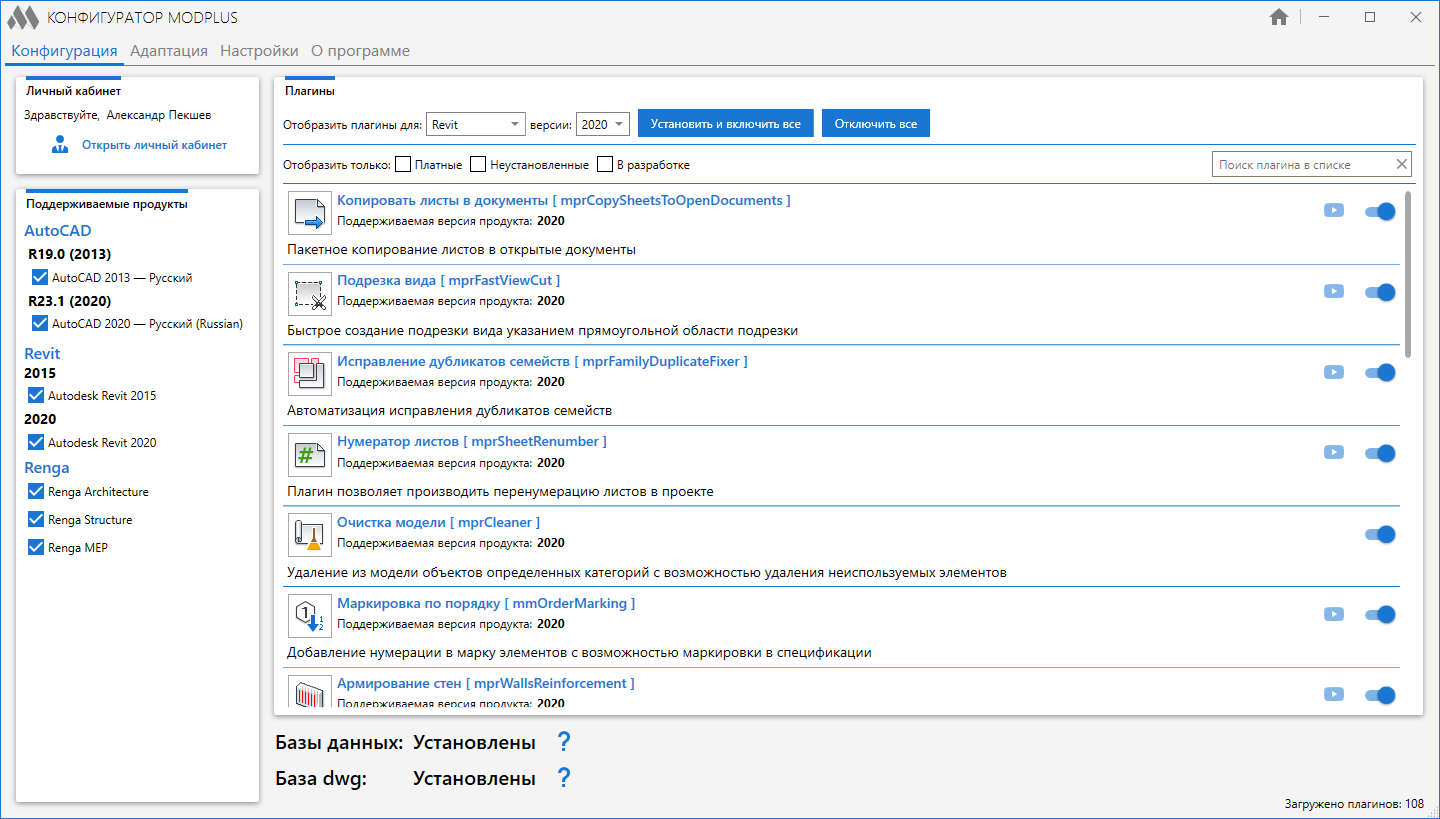The height and width of the screenshot is (819, 1440).
Task: Disable the mprFamilyDuplicateFixer plugin switch
Action: pyautogui.click(x=1380, y=372)
